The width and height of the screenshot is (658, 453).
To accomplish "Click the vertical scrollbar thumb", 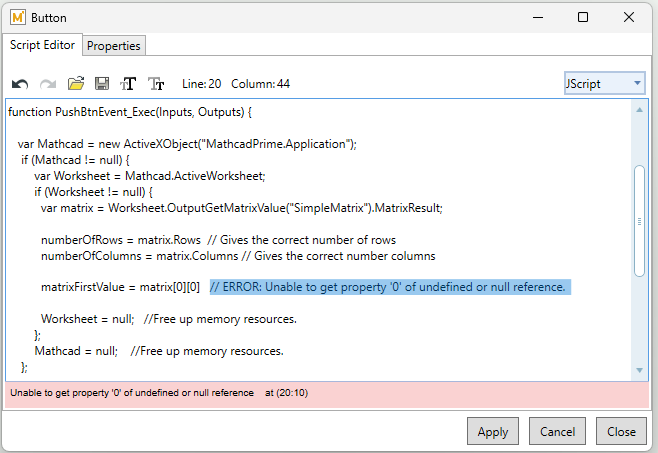I will click(640, 221).
